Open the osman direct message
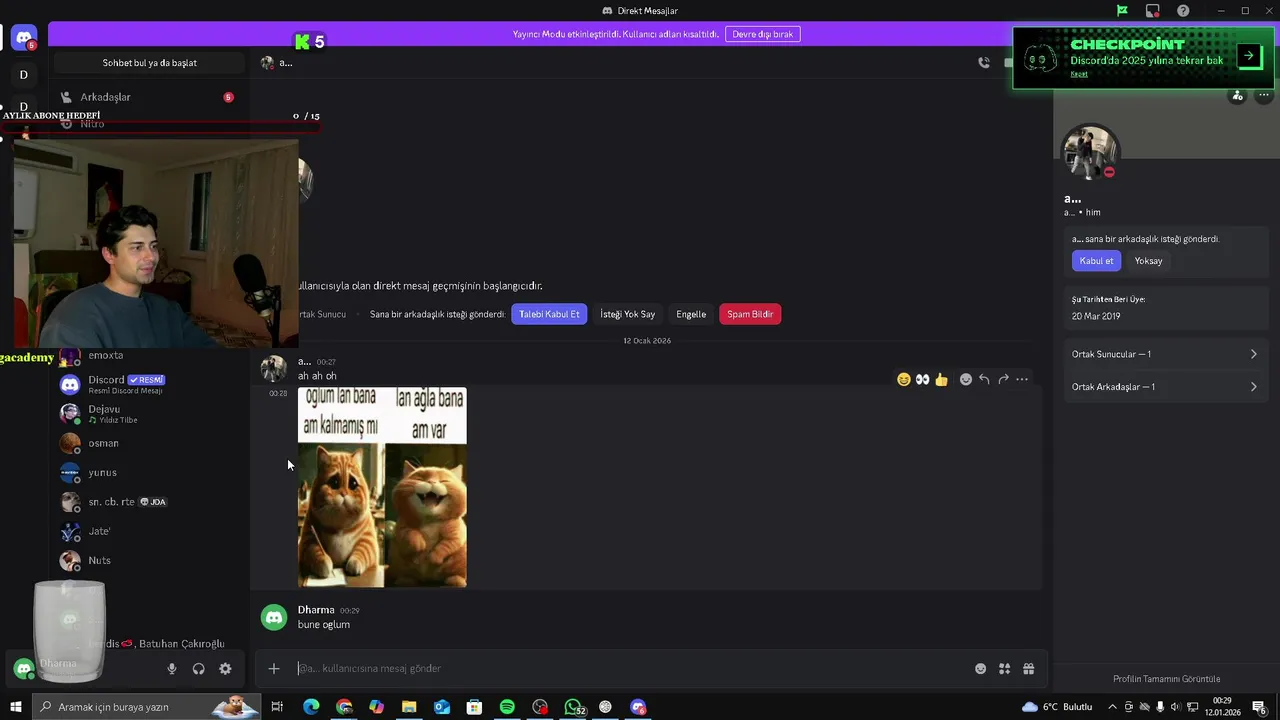This screenshot has height=720, width=1280. coord(148,443)
